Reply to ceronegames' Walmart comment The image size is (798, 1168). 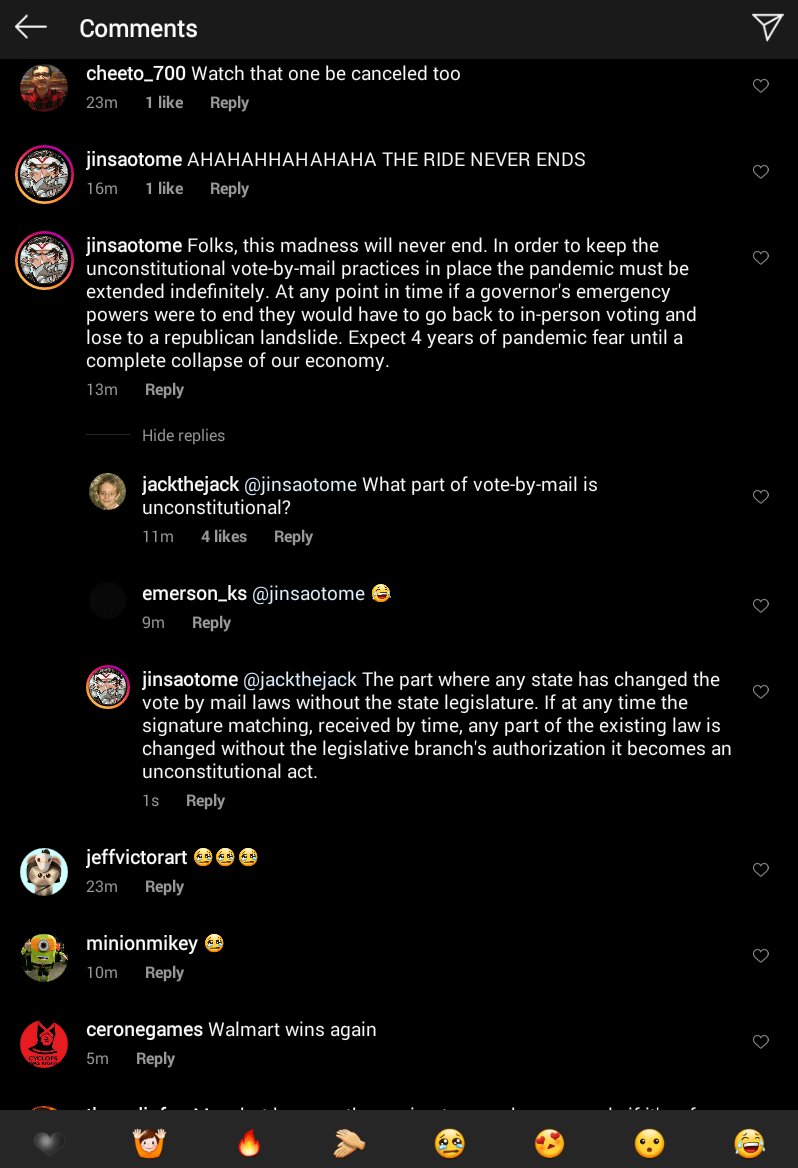155,1059
